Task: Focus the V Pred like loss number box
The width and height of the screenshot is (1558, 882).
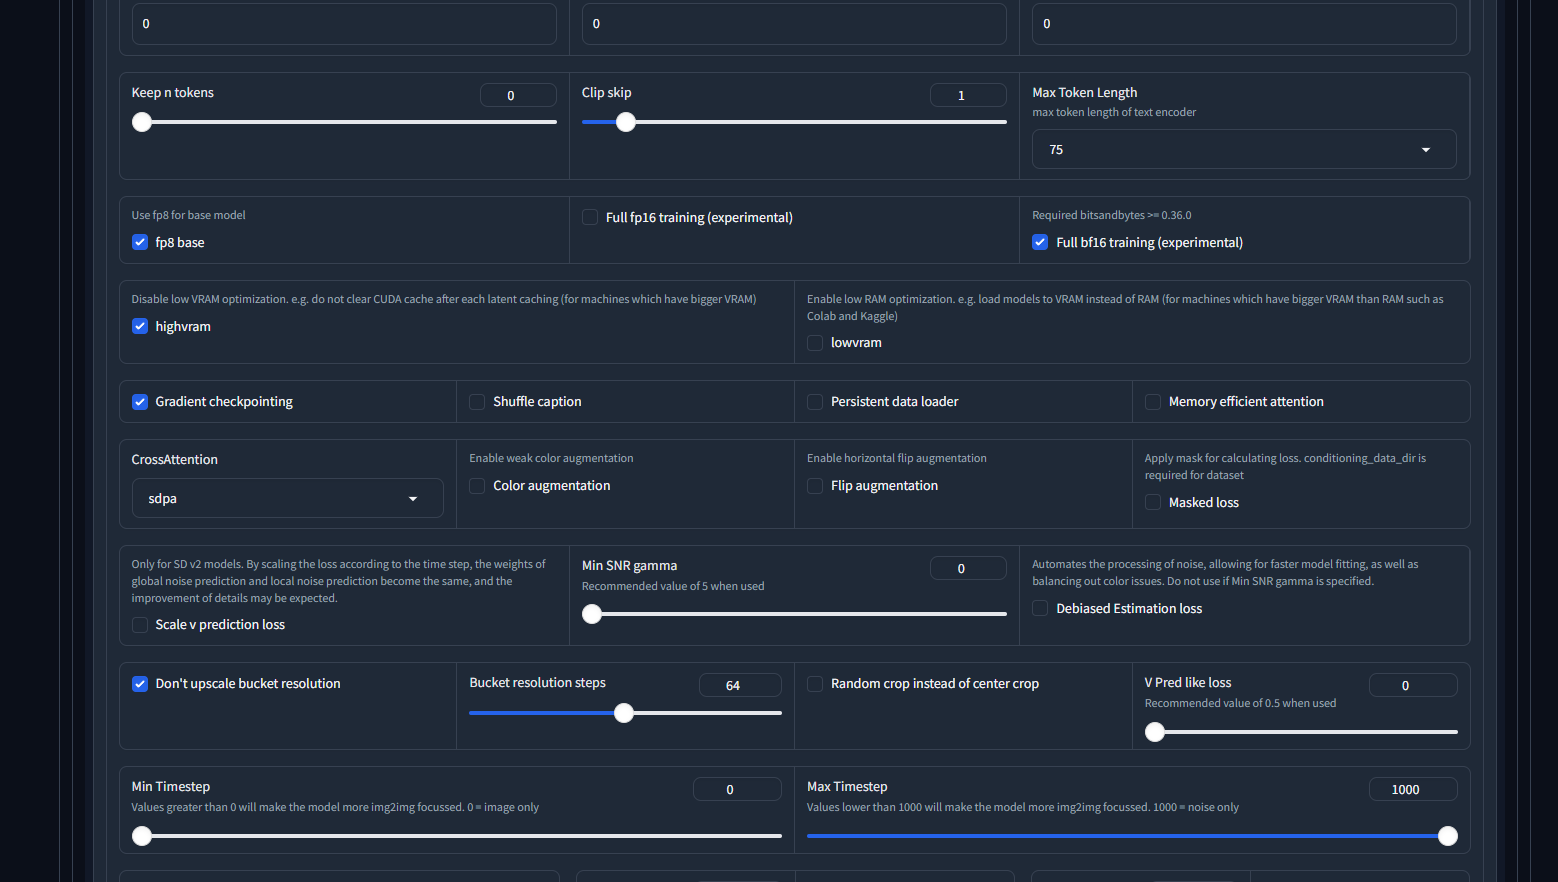Action: click(x=1413, y=685)
